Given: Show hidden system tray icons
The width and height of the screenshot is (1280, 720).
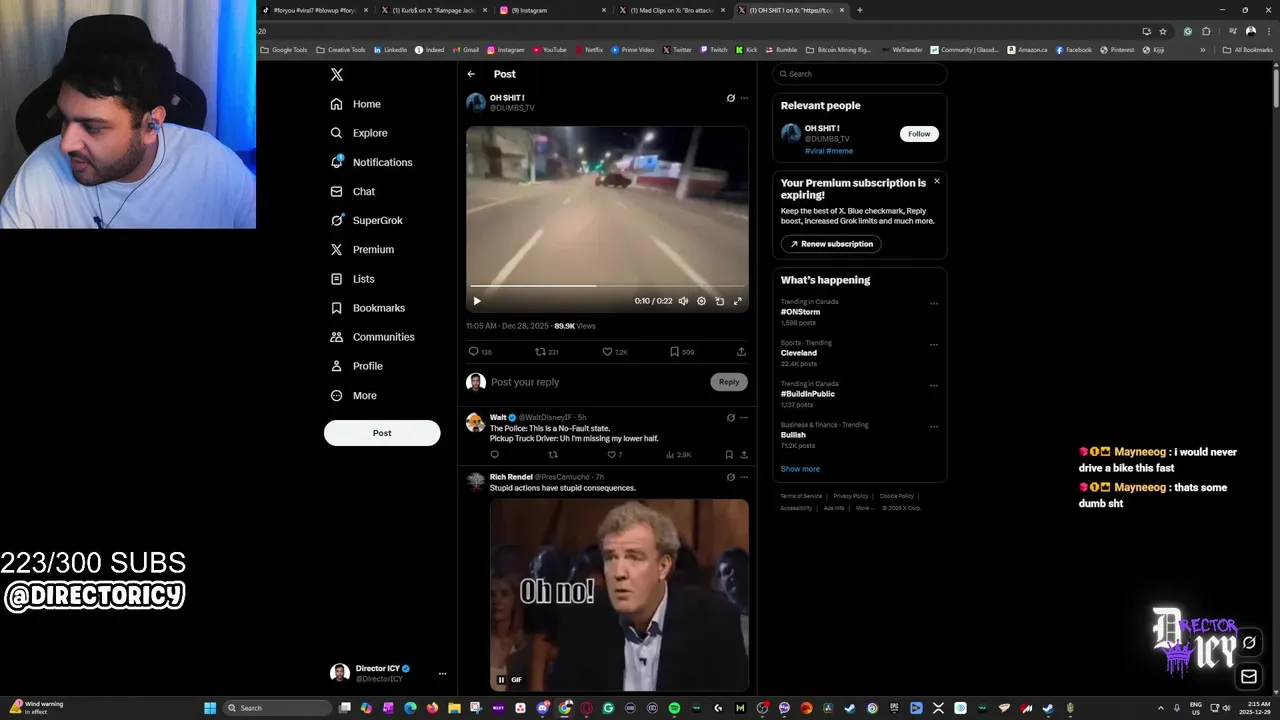Looking at the screenshot, I should (1161, 708).
